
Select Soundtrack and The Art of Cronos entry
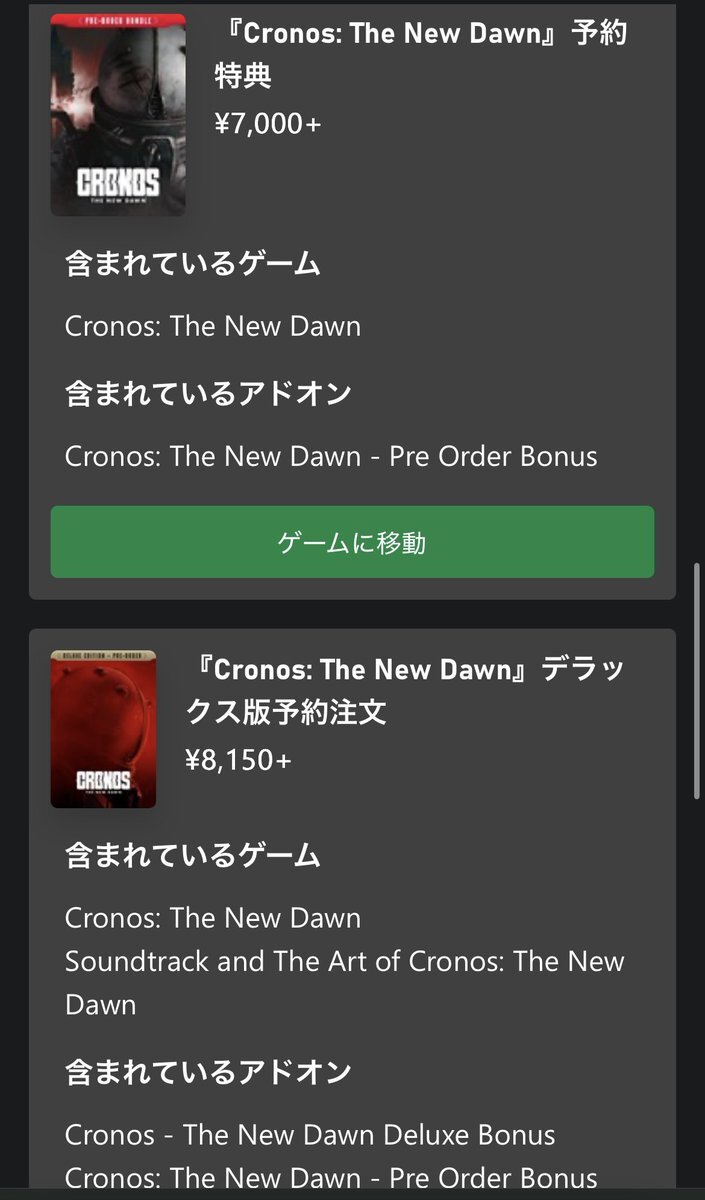(x=345, y=983)
